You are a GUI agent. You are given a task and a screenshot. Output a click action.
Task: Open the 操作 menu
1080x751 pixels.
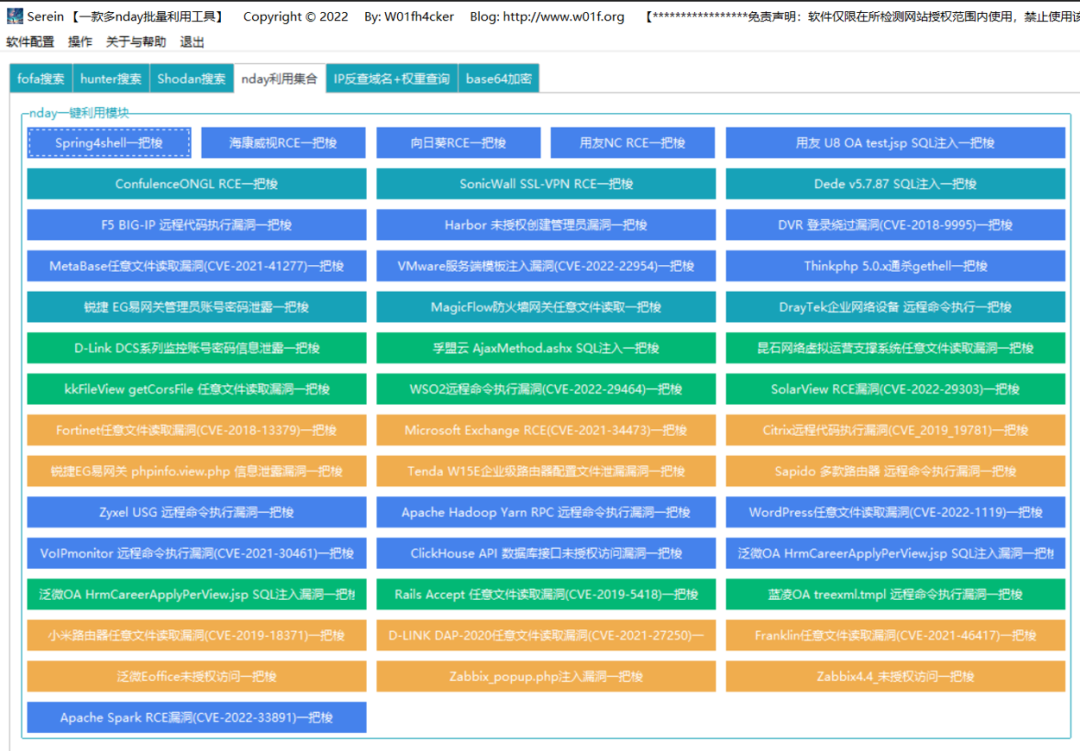coord(80,42)
